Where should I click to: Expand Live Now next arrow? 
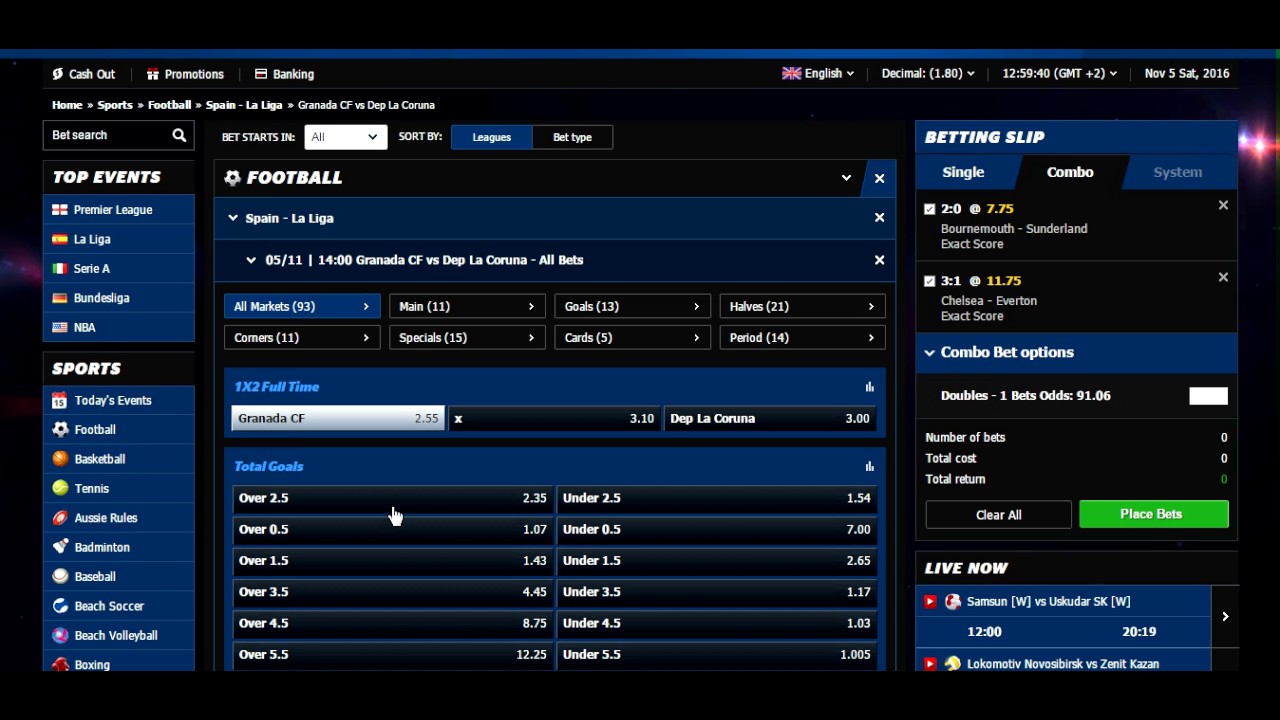click(1225, 616)
